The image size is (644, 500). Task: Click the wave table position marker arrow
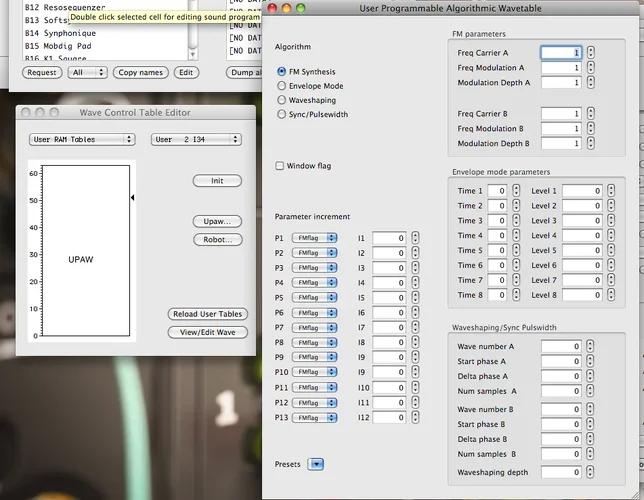pyautogui.click(x=133, y=198)
